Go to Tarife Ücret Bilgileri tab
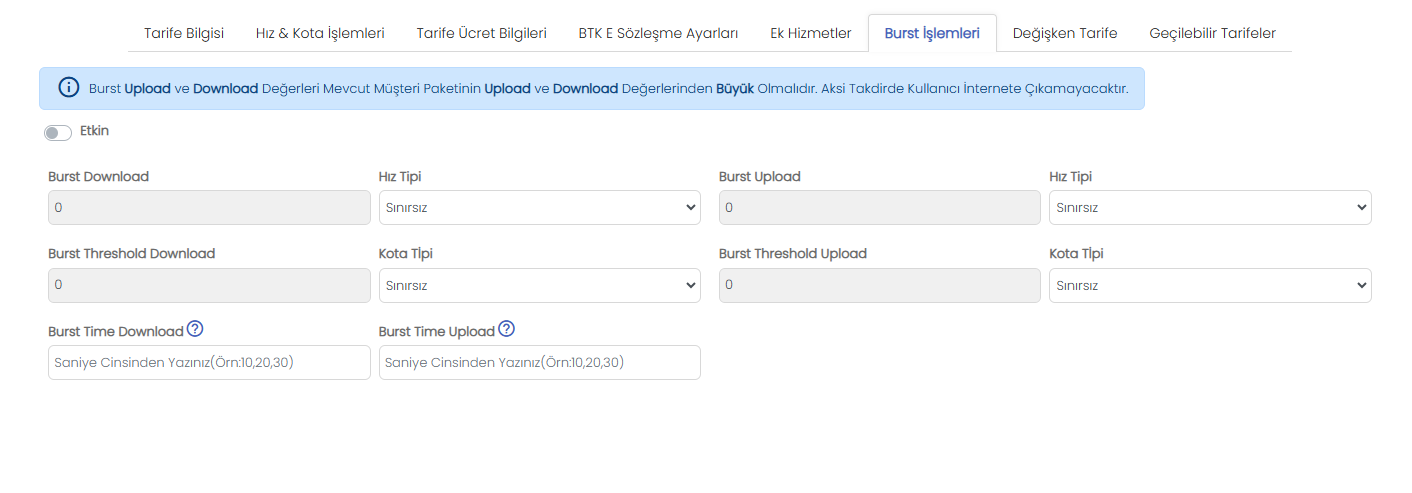1412x493 pixels. pos(481,33)
